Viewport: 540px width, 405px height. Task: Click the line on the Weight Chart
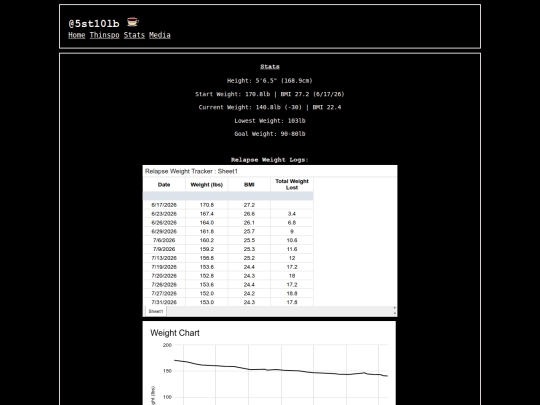pos(281,369)
